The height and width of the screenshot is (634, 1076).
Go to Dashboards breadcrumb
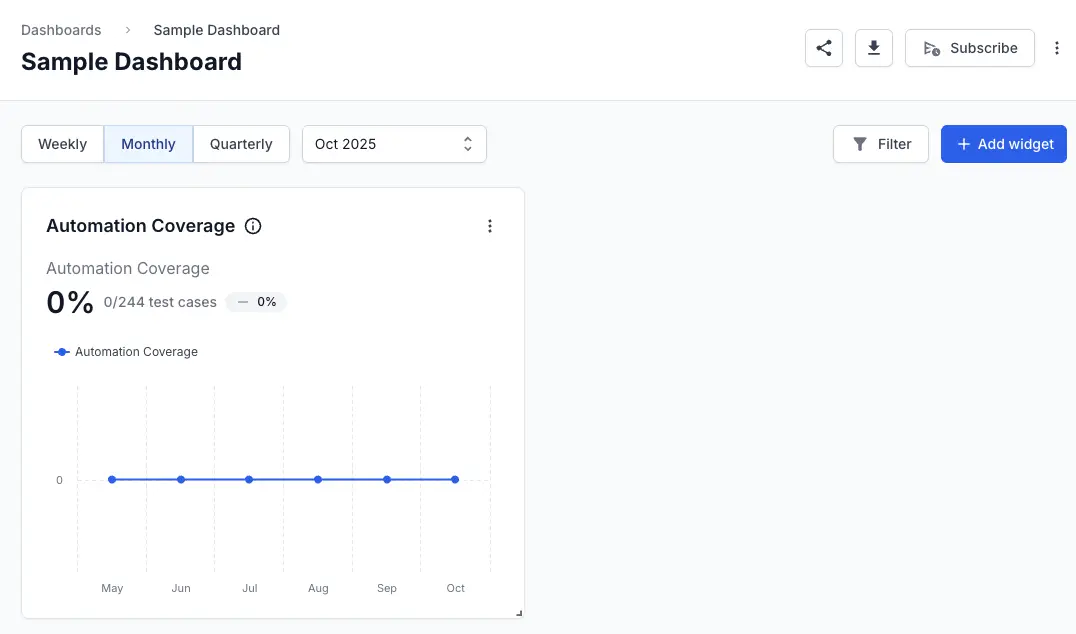pyautogui.click(x=61, y=30)
